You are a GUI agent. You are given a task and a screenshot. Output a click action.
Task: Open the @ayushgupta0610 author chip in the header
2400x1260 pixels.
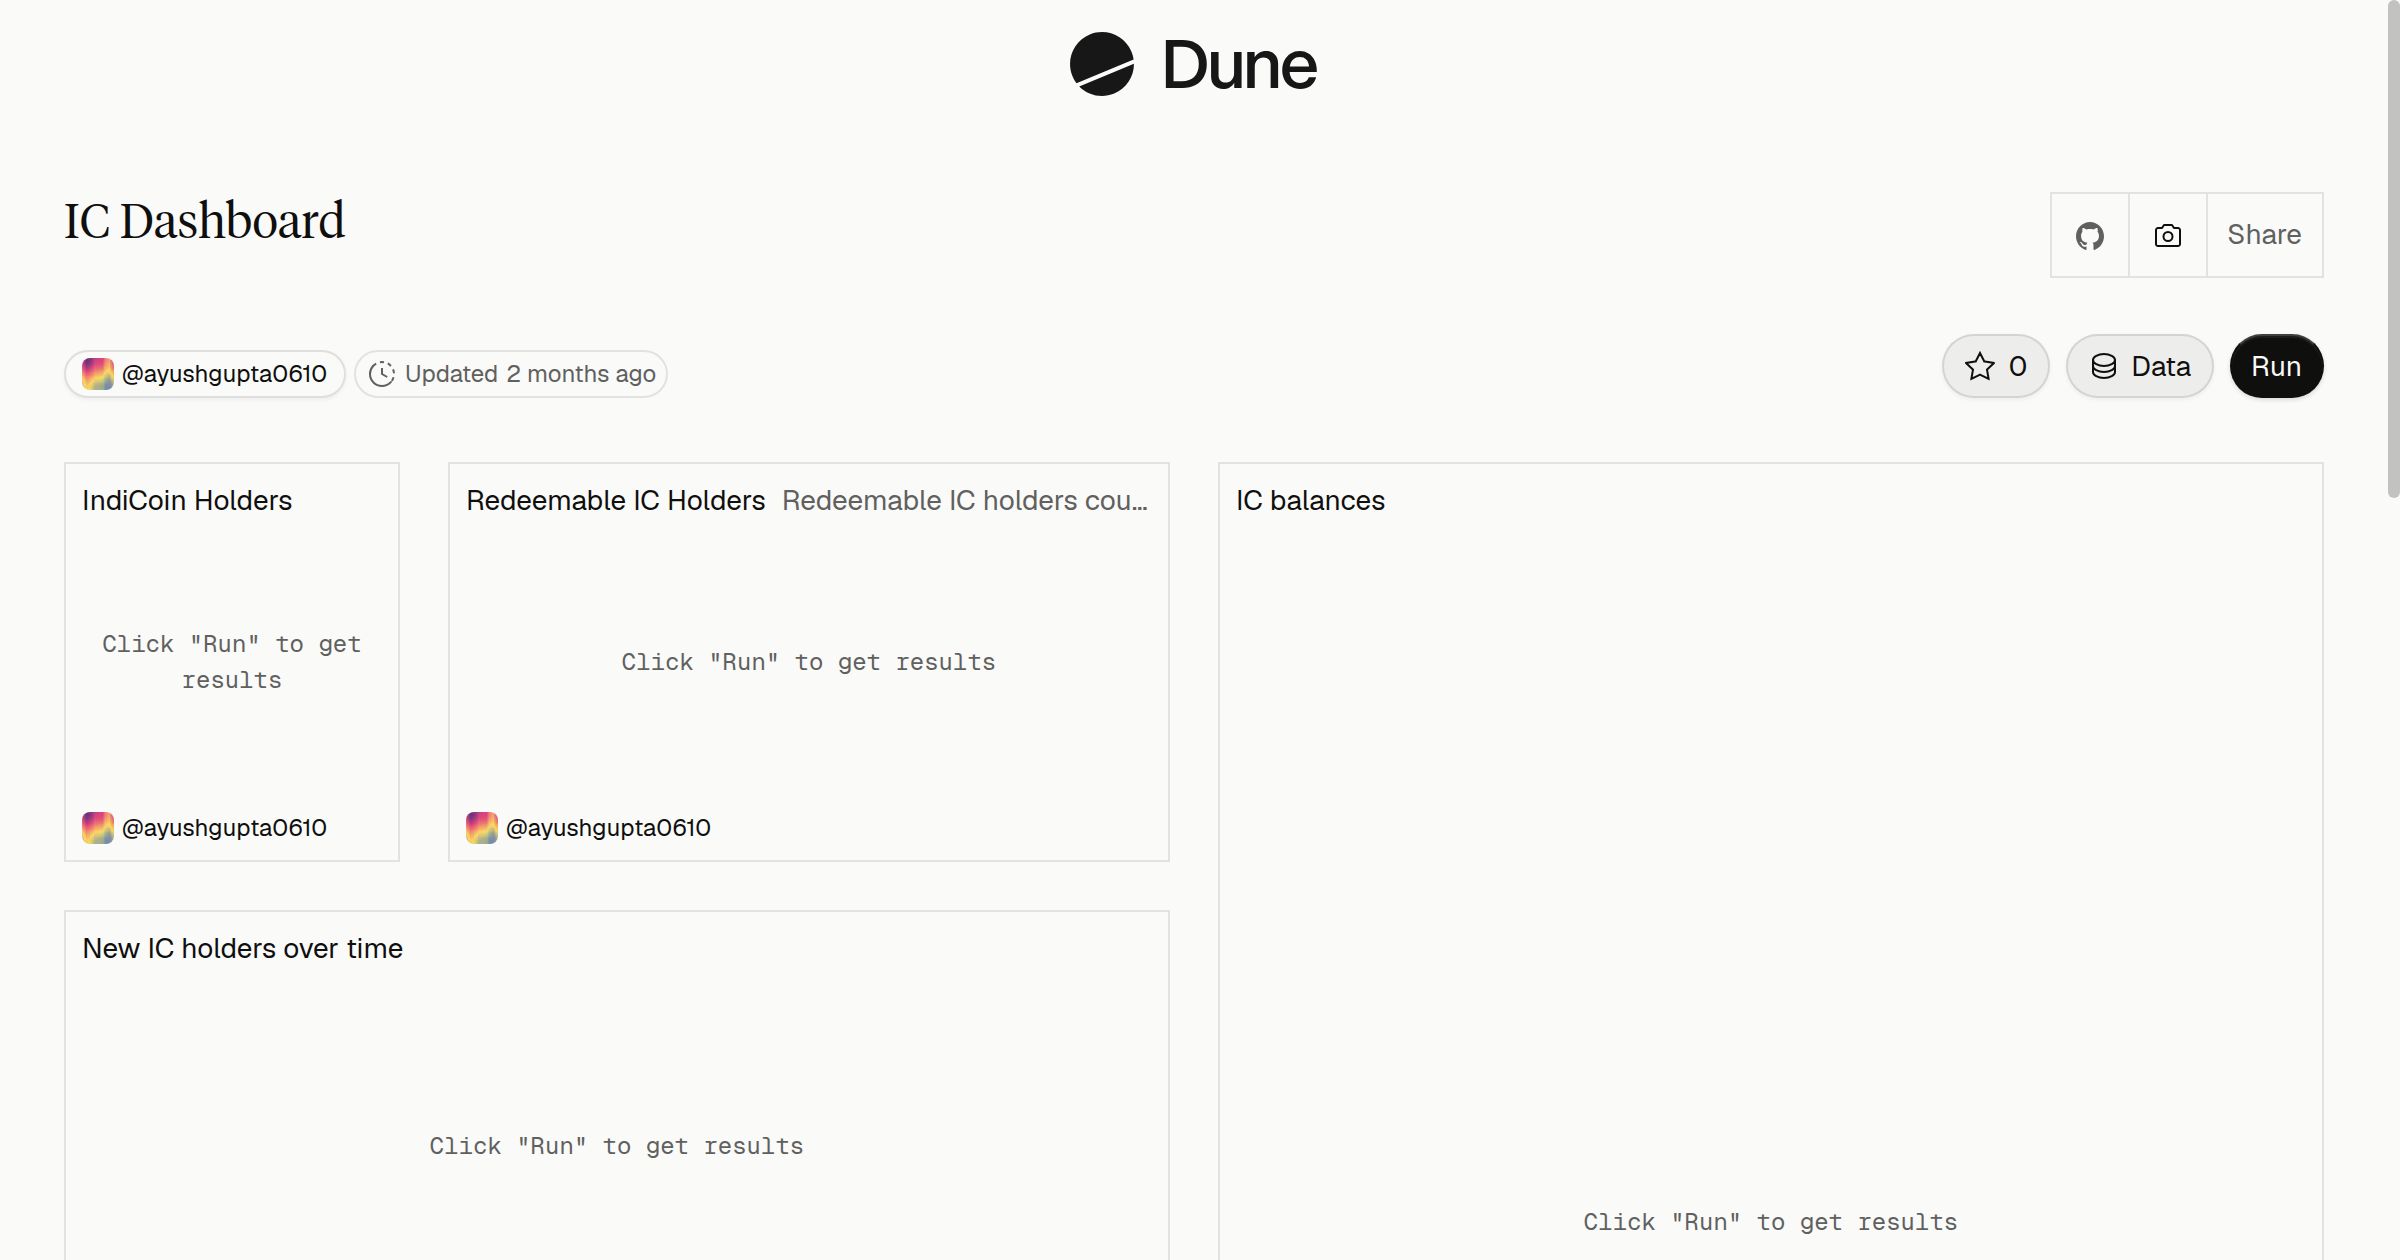205,374
